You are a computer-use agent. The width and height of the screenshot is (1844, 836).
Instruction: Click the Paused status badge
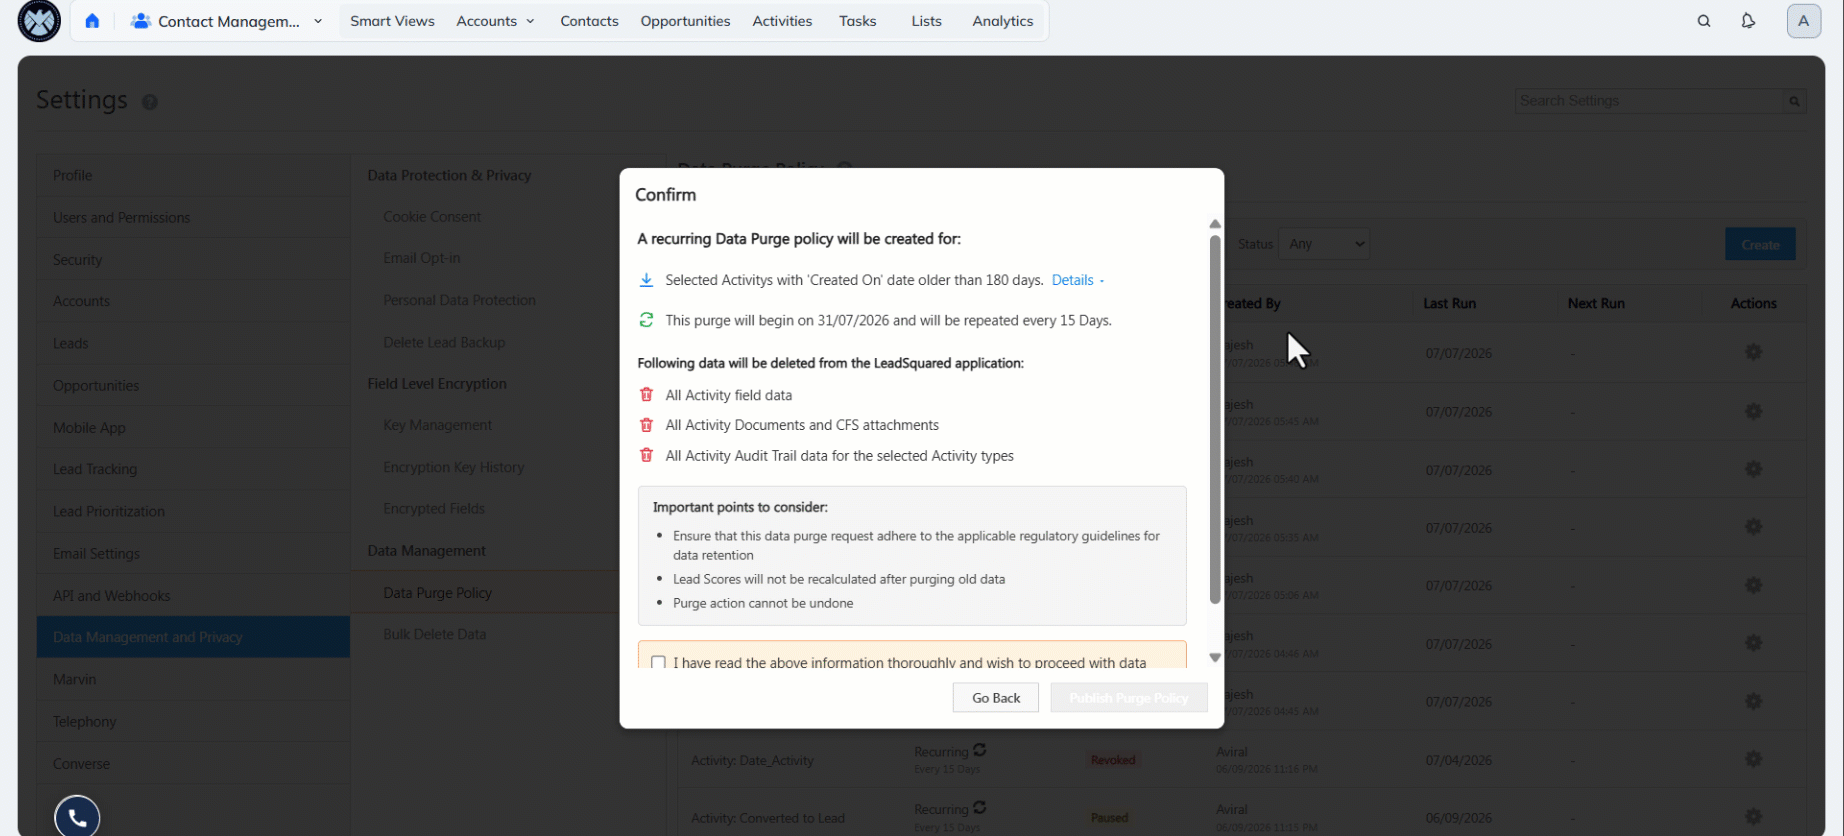(x=1109, y=818)
